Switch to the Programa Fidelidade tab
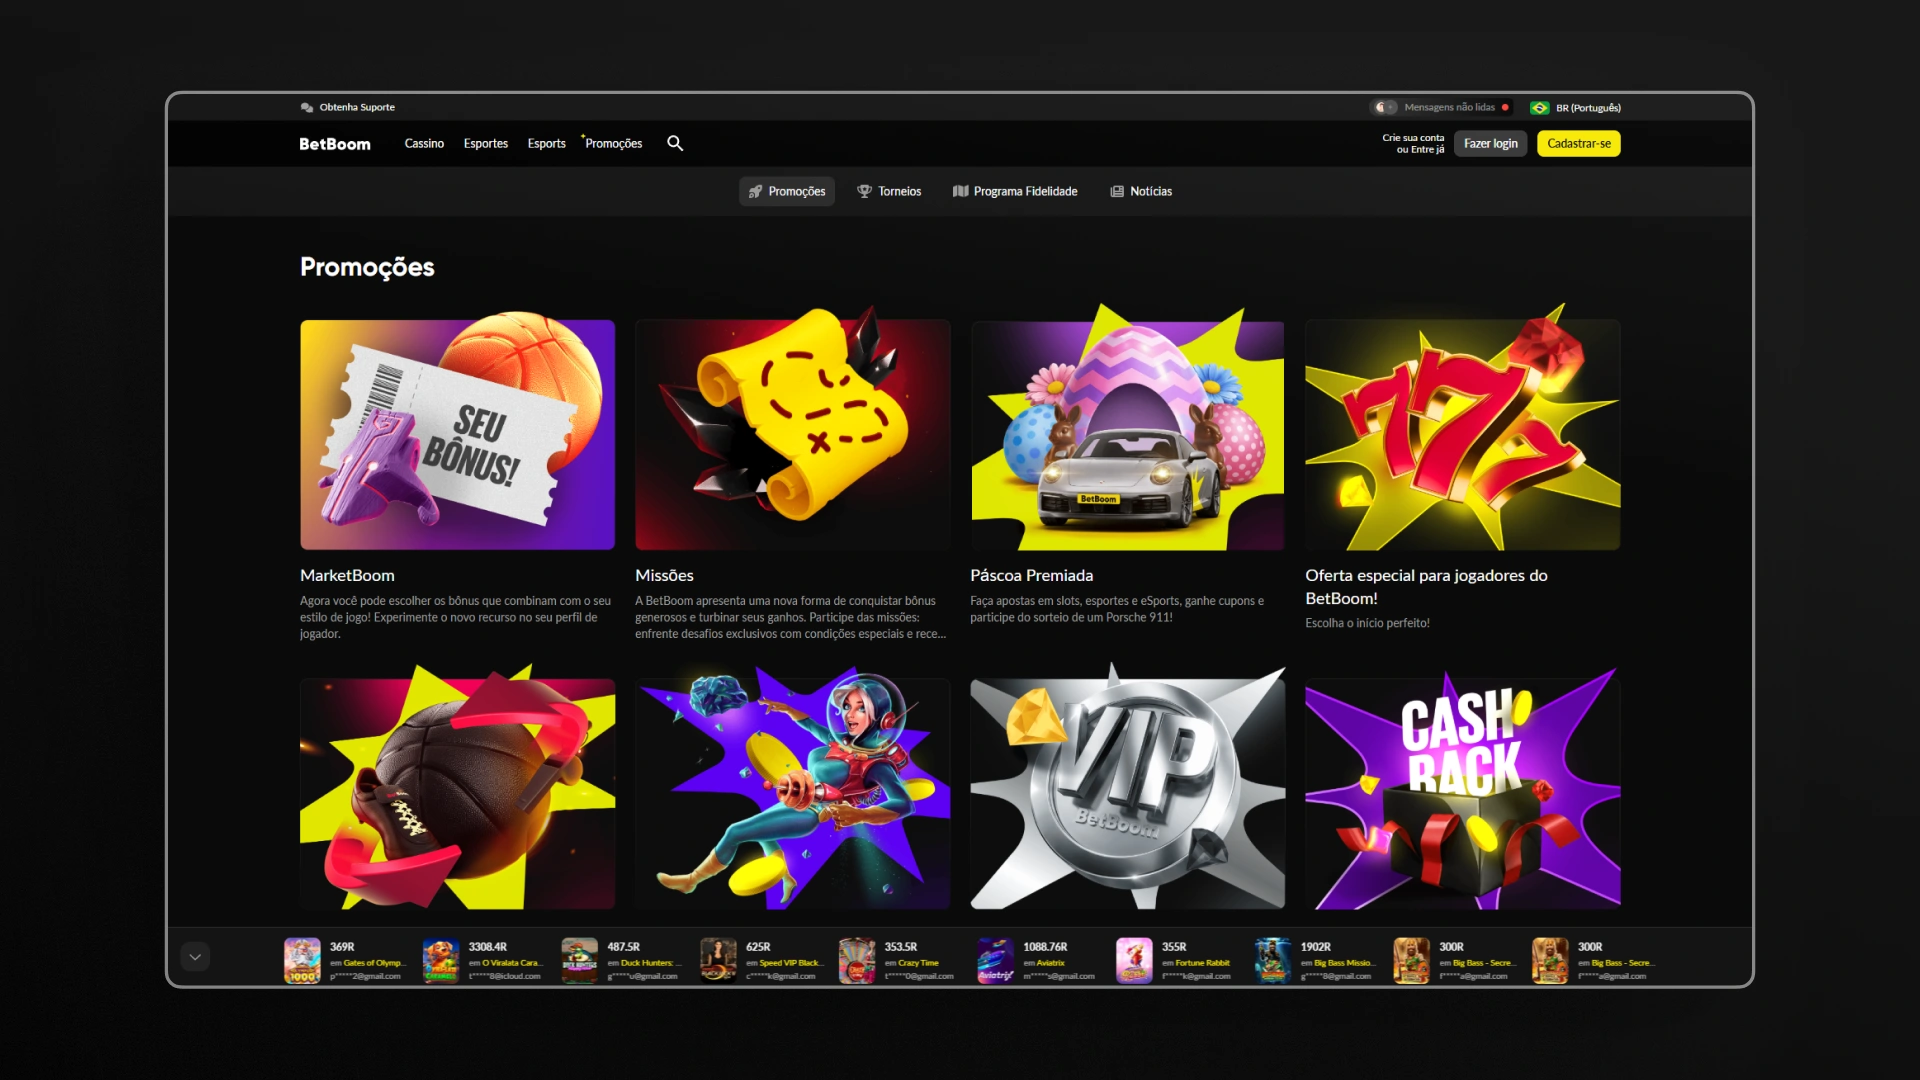Screen dimensions: 1920x1080 click(1015, 191)
